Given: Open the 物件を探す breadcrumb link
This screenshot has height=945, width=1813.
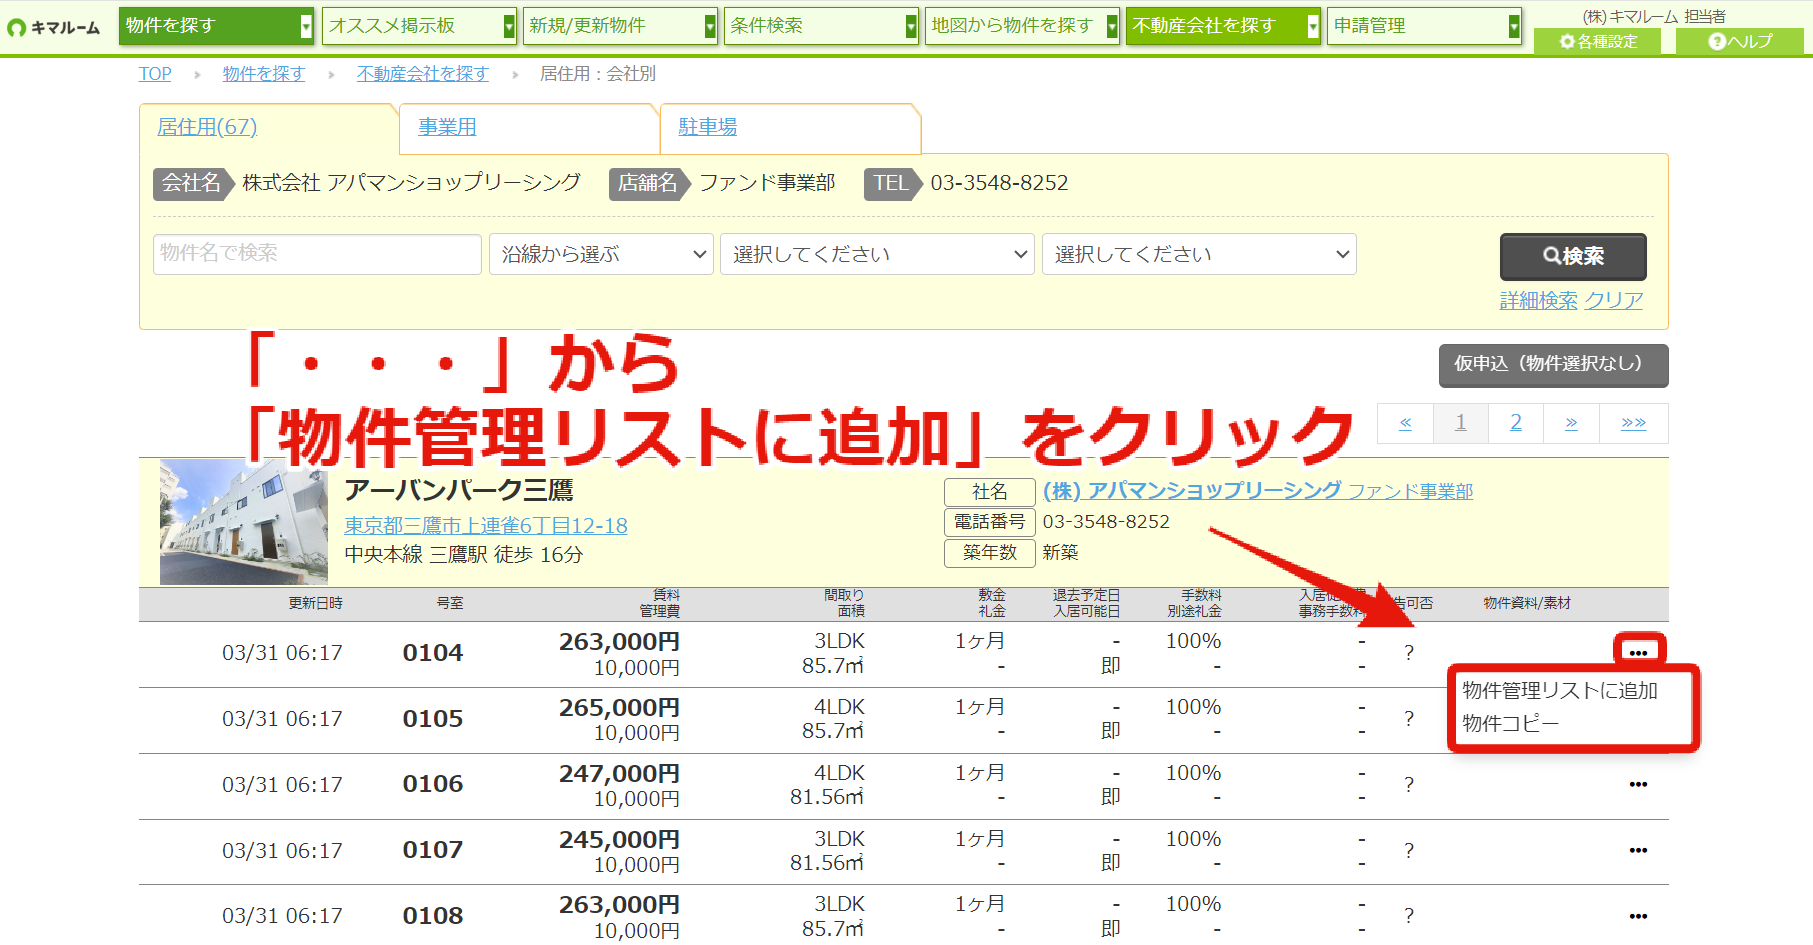Looking at the screenshot, I should click(263, 74).
